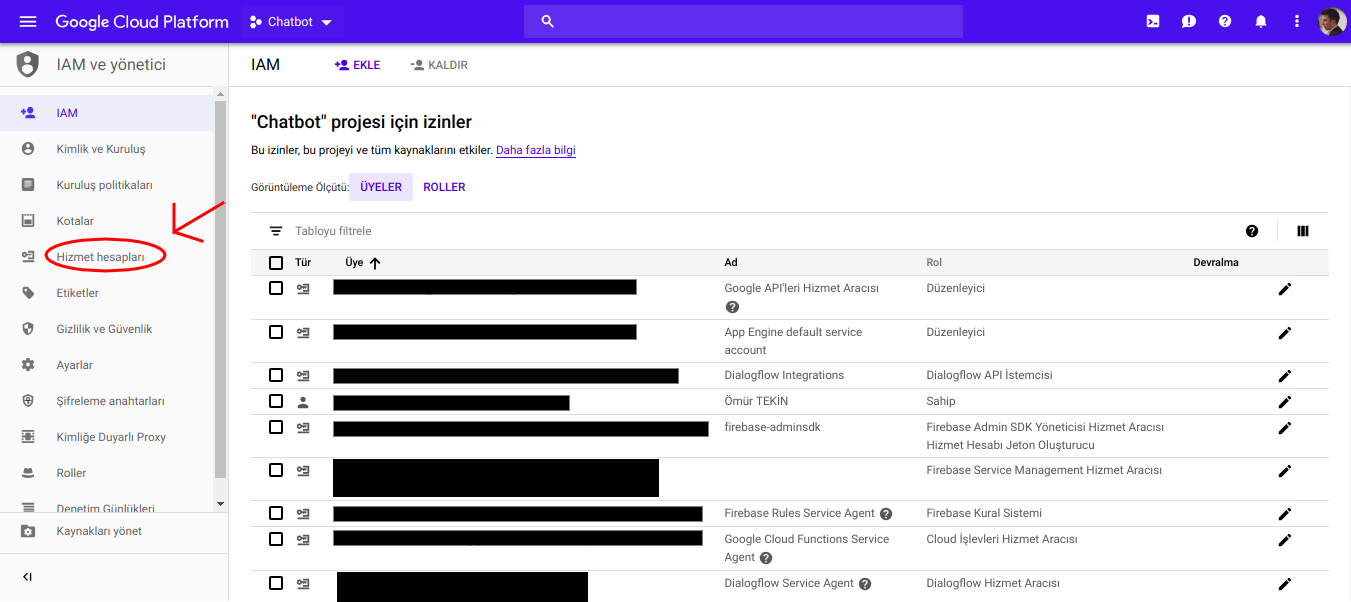Screen dimensions: 1351x602
Task: Open the Daha fazla bilgi link
Action: tap(535, 151)
